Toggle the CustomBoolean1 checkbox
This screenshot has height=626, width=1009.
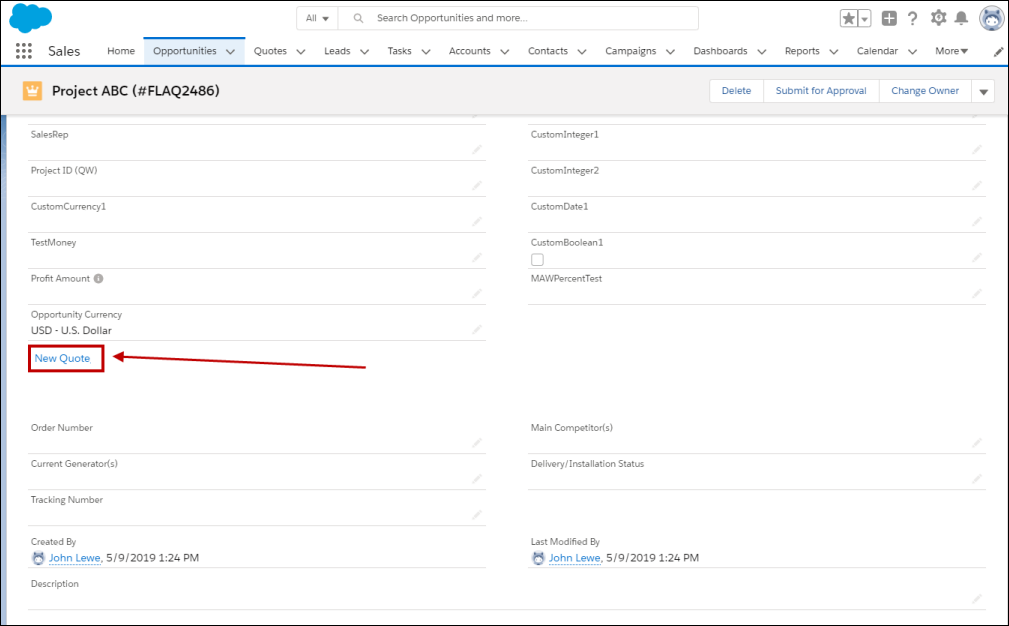coord(537,260)
